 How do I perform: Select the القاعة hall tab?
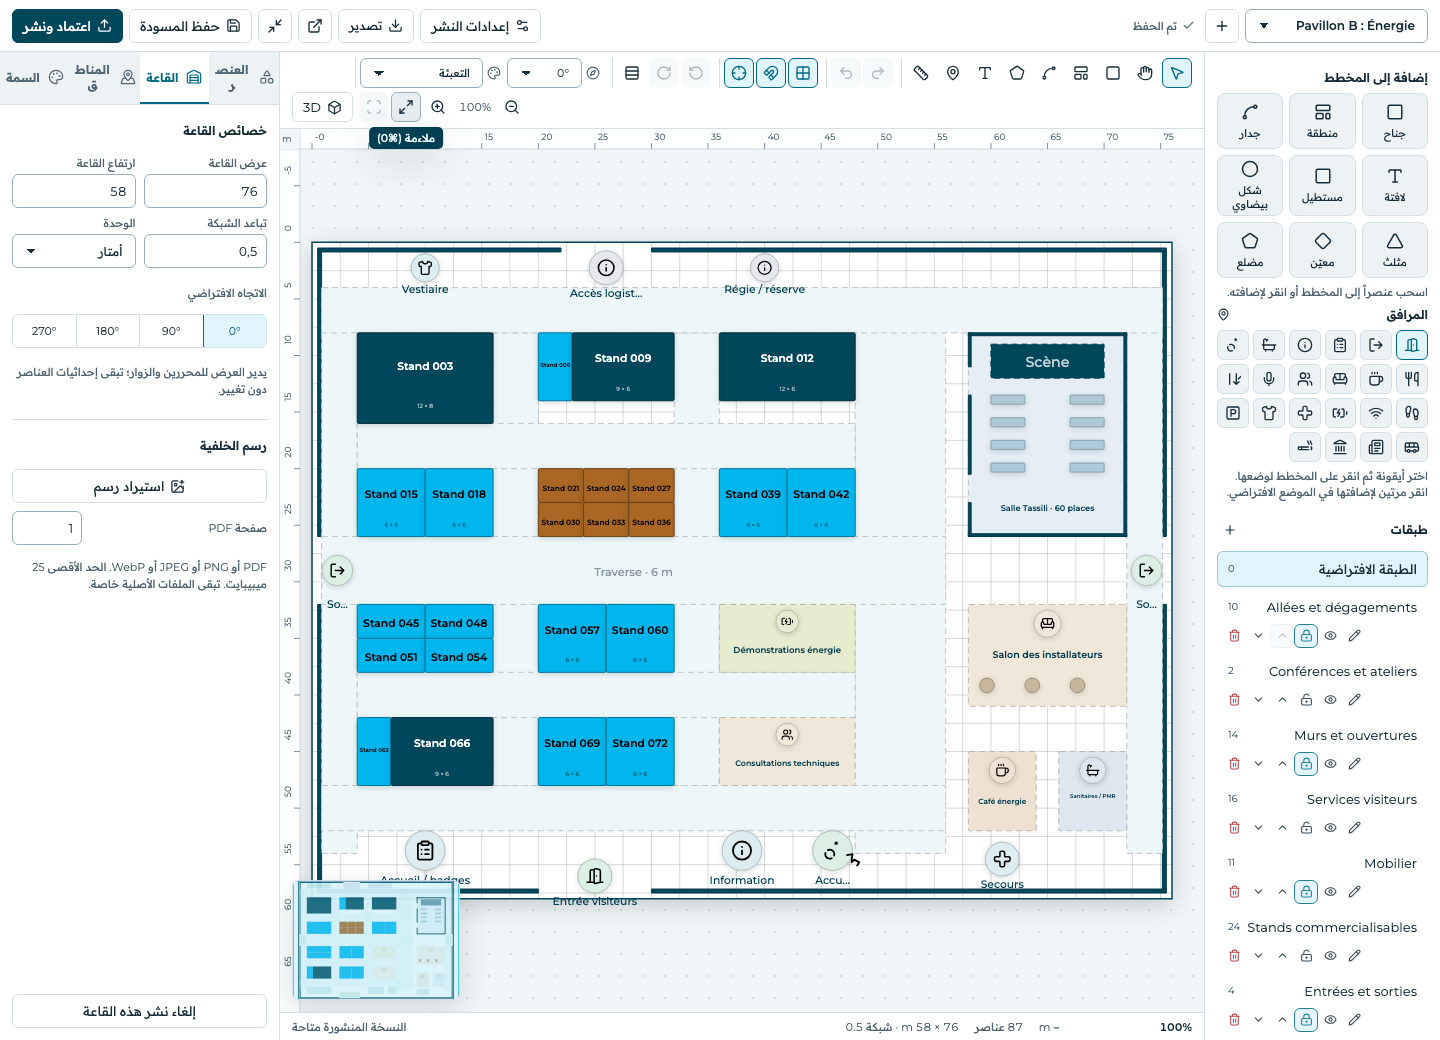pyautogui.click(x=174, y=77)
